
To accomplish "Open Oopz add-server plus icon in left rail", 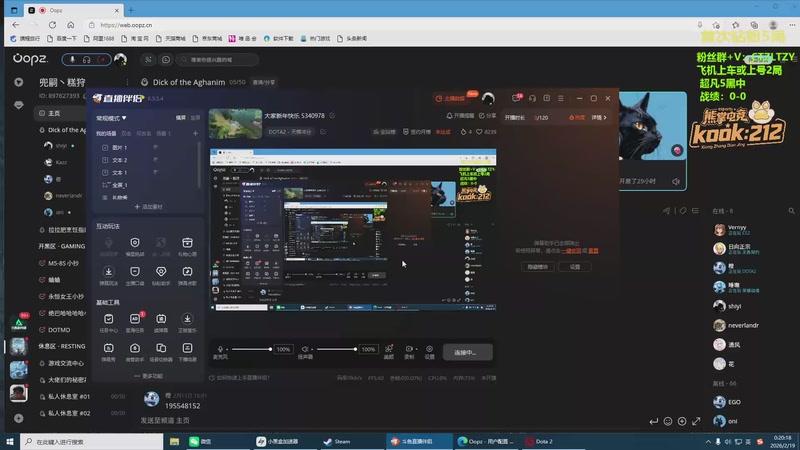I will 19,418.
